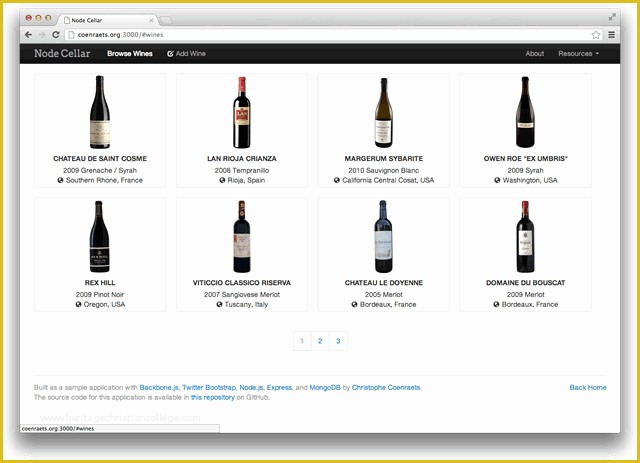The width and height of the screenshot is (640, 463).
Task: Open Browse Wines in navbar
Action: click(x=130, y=53)
